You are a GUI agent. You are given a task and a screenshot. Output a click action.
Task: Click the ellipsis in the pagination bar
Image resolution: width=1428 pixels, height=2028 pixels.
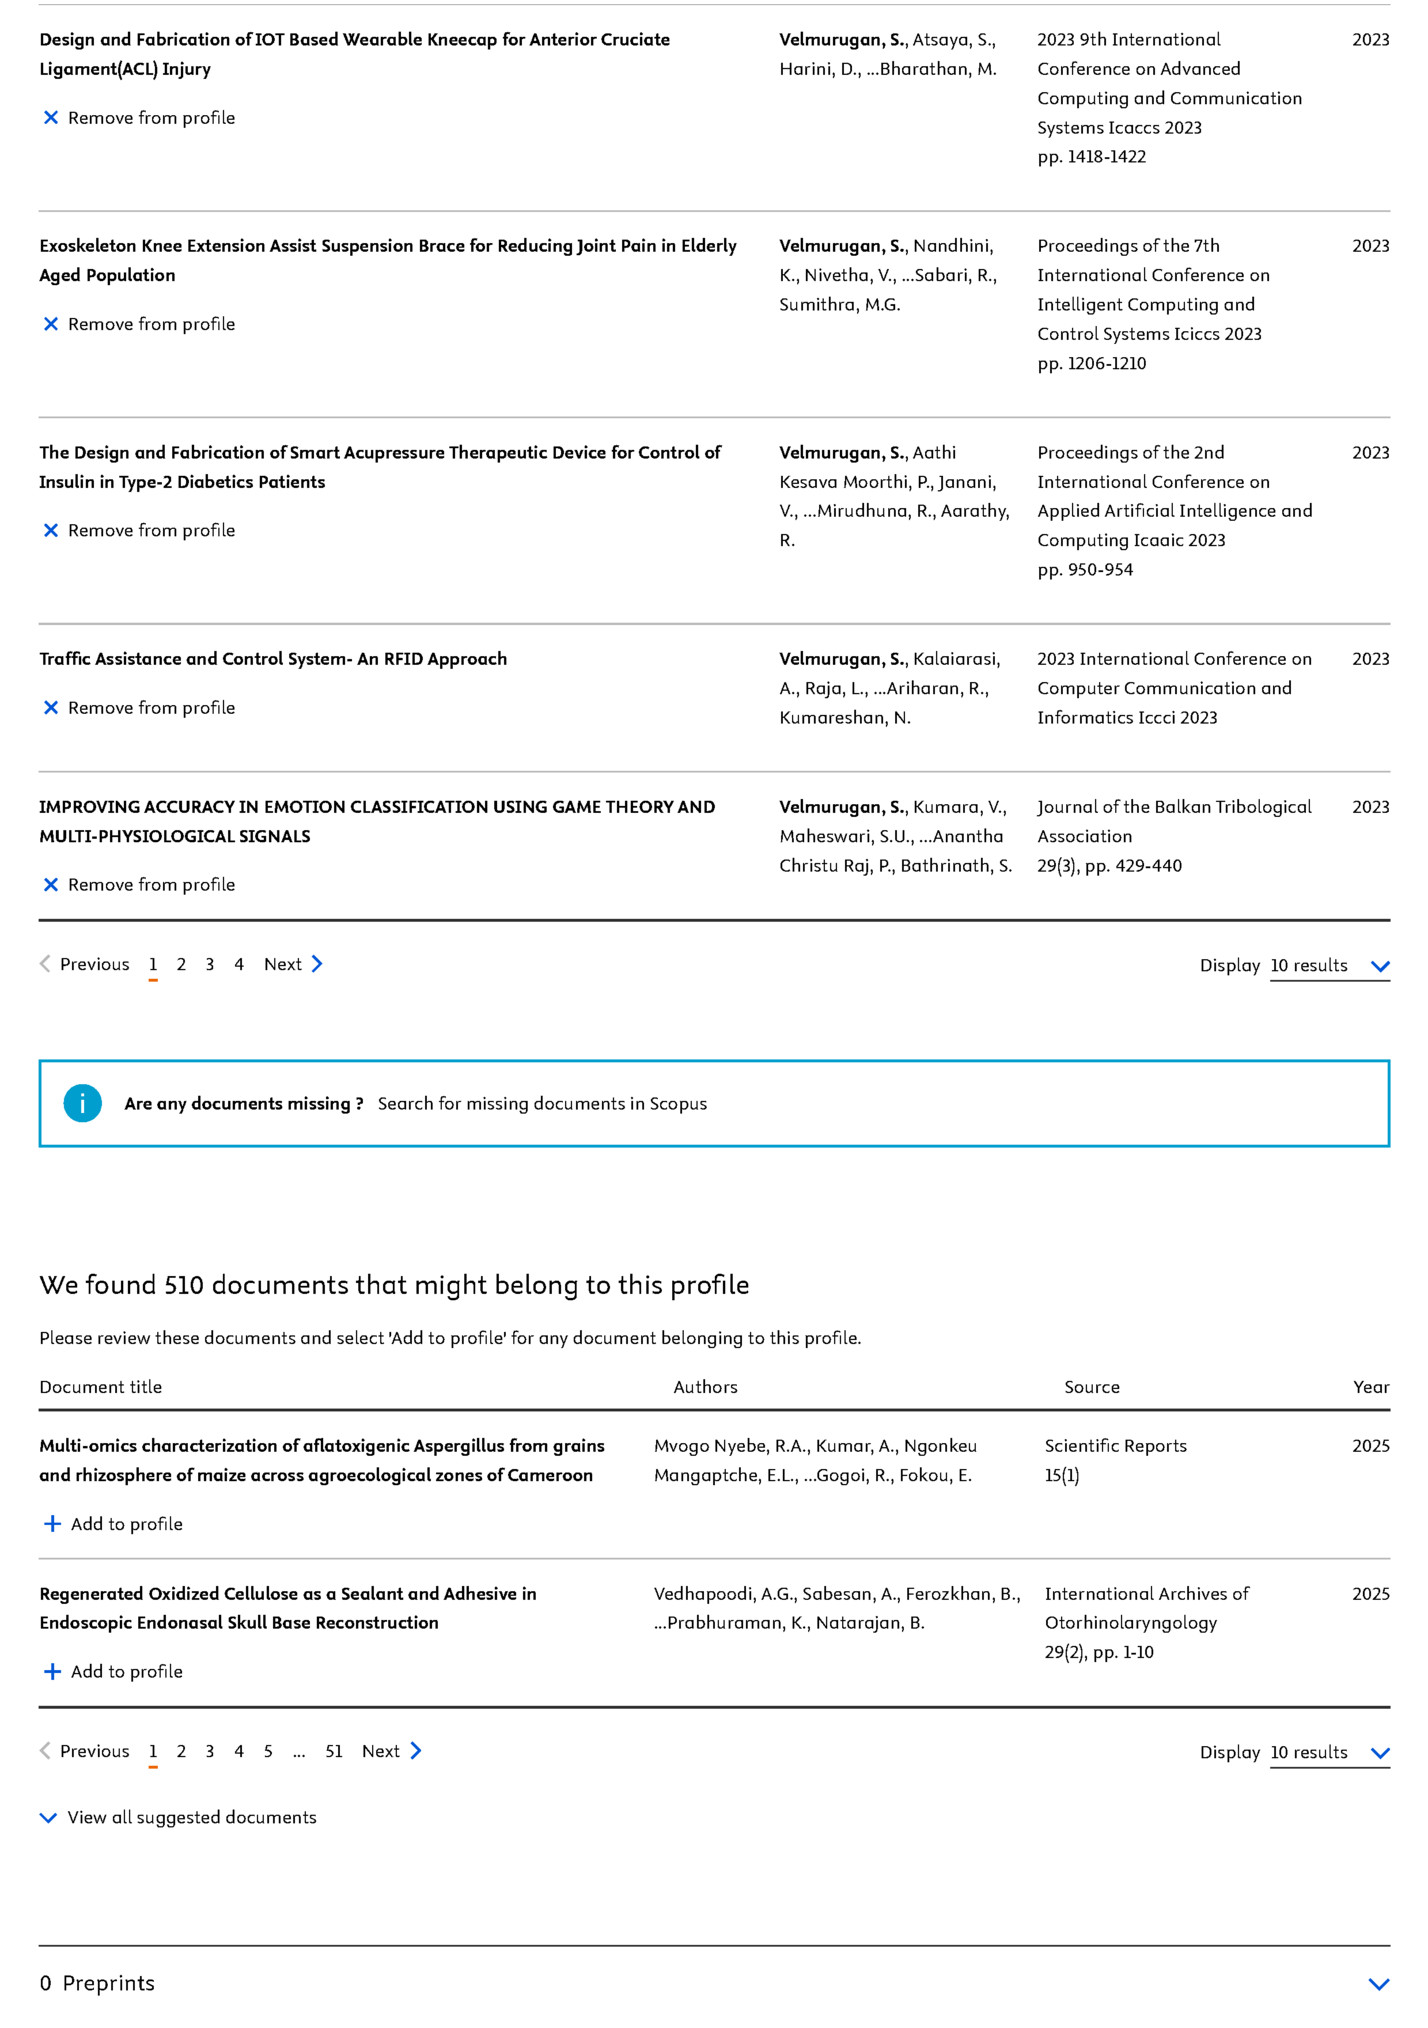point(298,1751)
